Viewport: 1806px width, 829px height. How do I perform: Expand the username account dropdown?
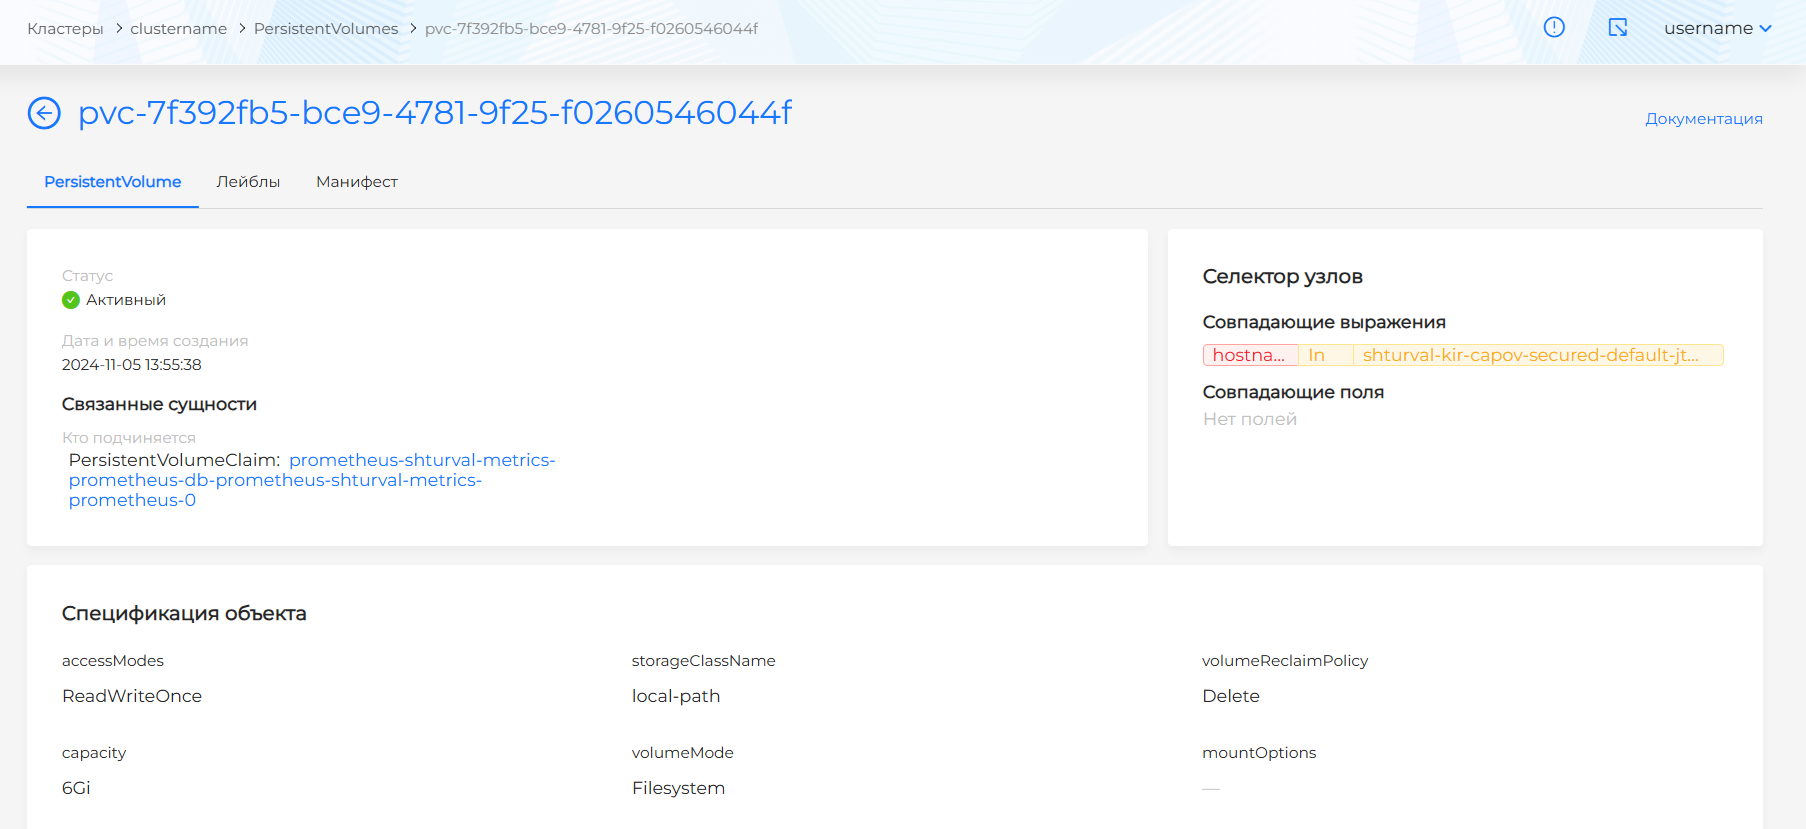1717,28
